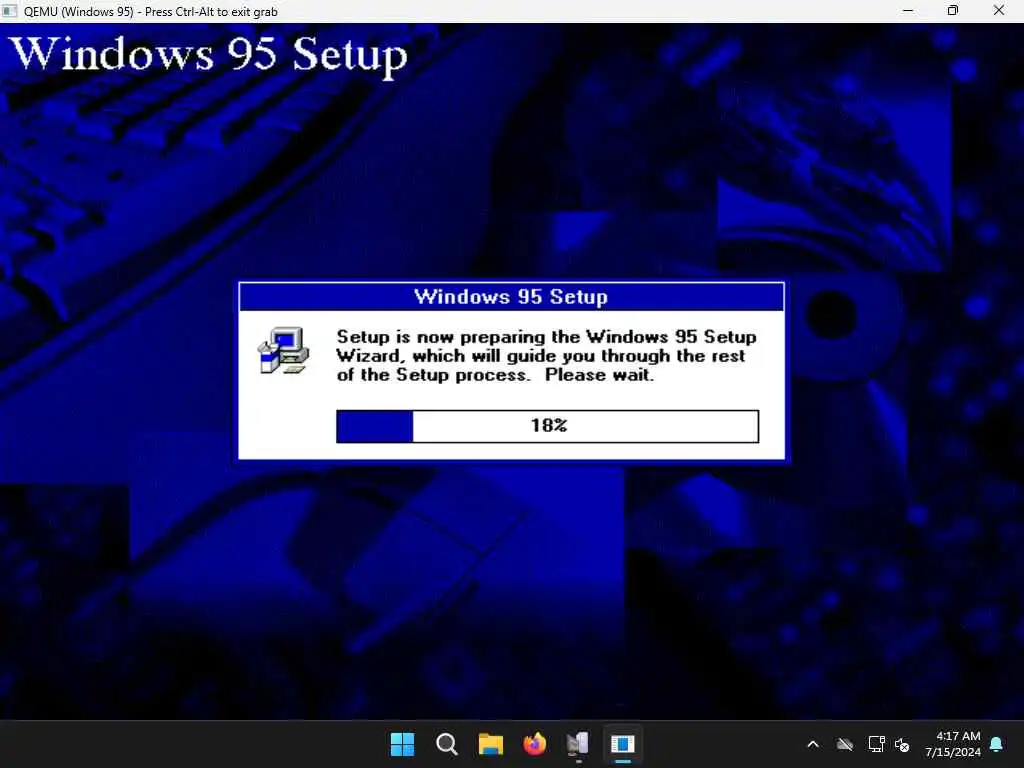This screenshot has height=768, width=1024.
Task: Click the OneDrive cloud tray icon
Action: tap(845, 744)
